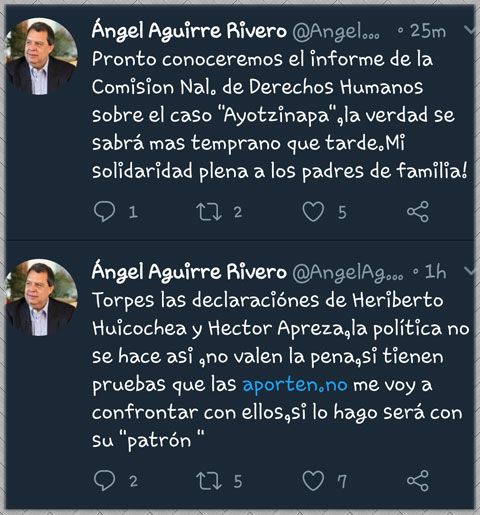
Task: Open the 25m timestamp
Action: point(428,31)
